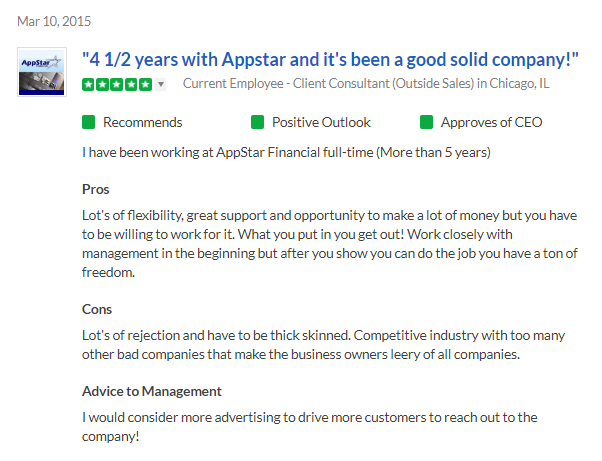Click the Mar 10, 2015 review date
The width and height of the screenshot is (602, 461).
coord(54,21)
